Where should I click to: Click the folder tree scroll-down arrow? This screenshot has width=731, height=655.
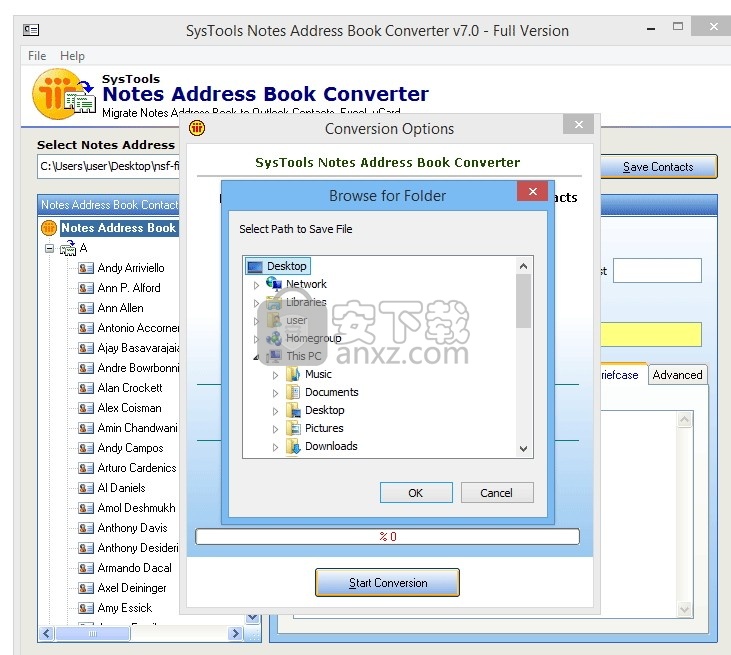(x=523, y=448)
